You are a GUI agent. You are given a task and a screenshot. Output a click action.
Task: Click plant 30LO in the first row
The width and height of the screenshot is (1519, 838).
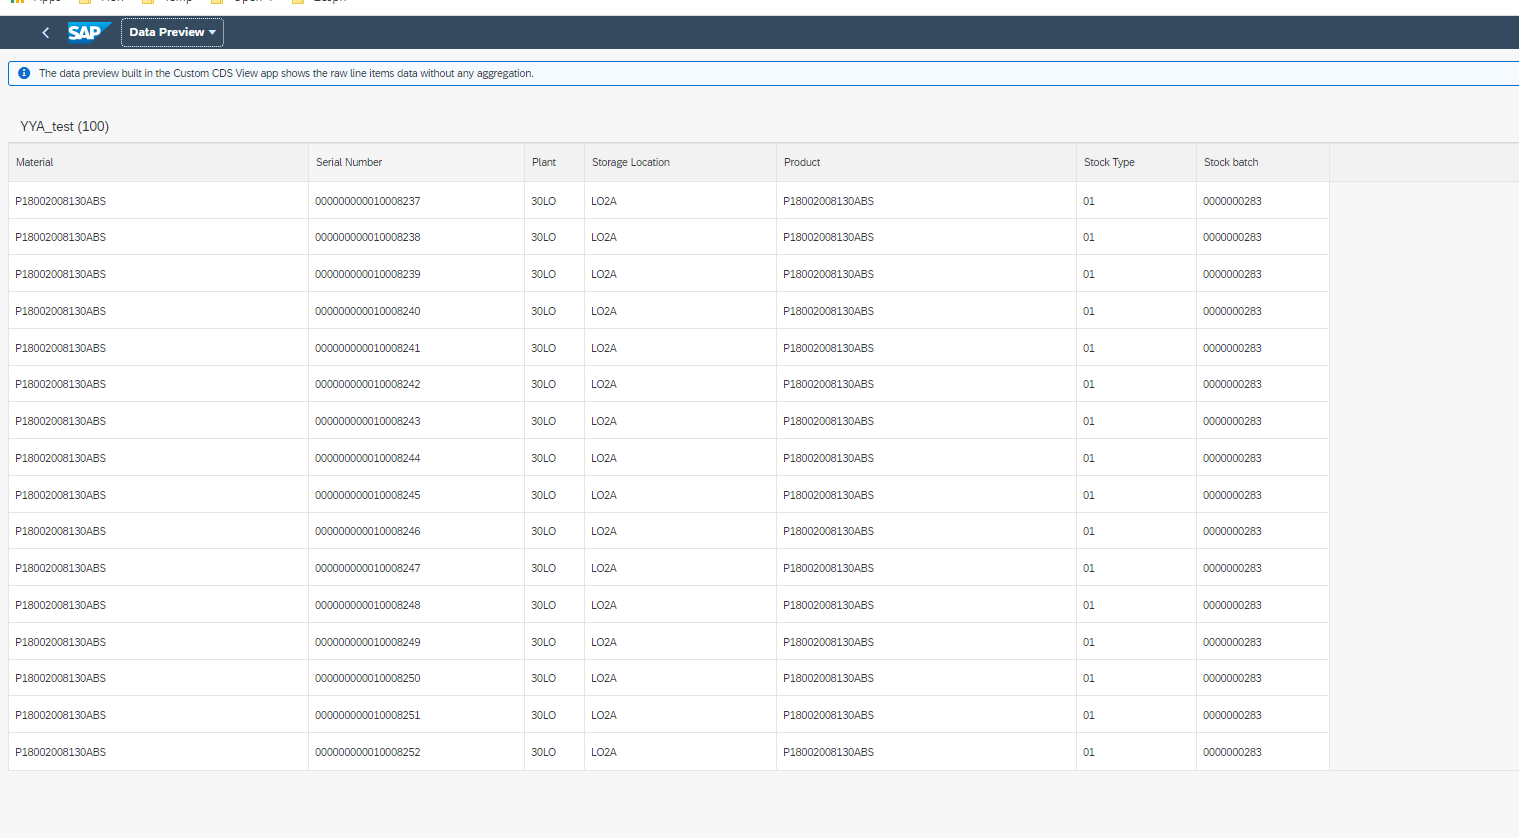543,200
